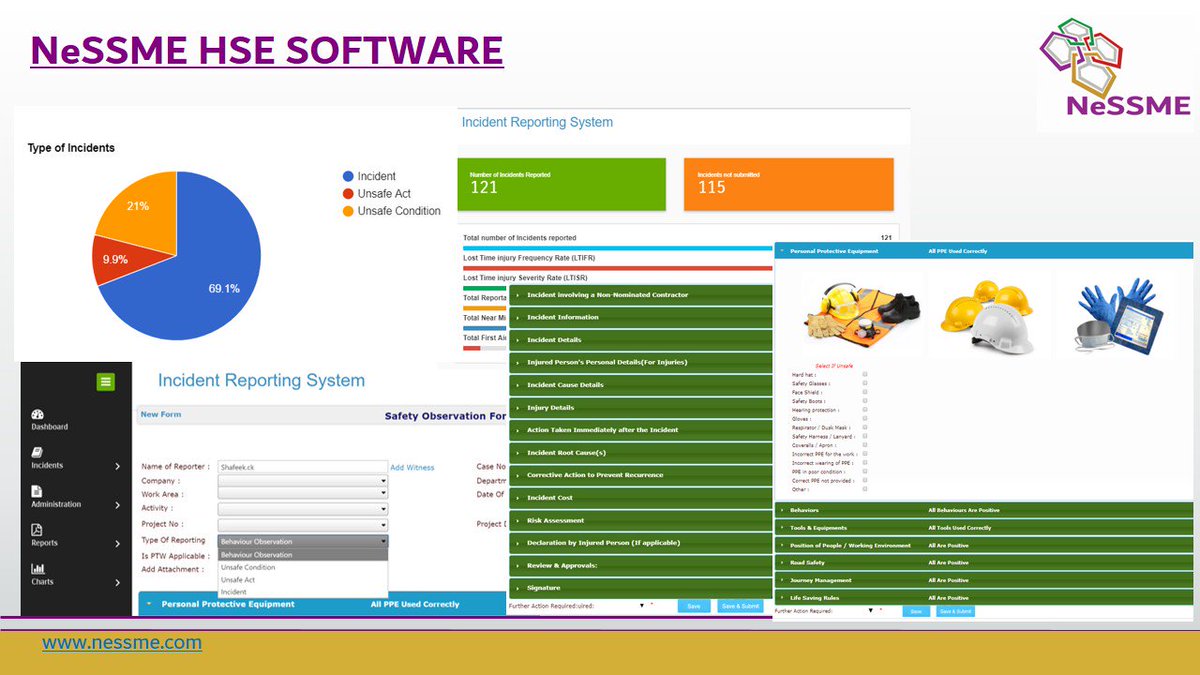Tick the Other checkbox in PPE list
Screen dimensions: 1200x675
[865, 489]
